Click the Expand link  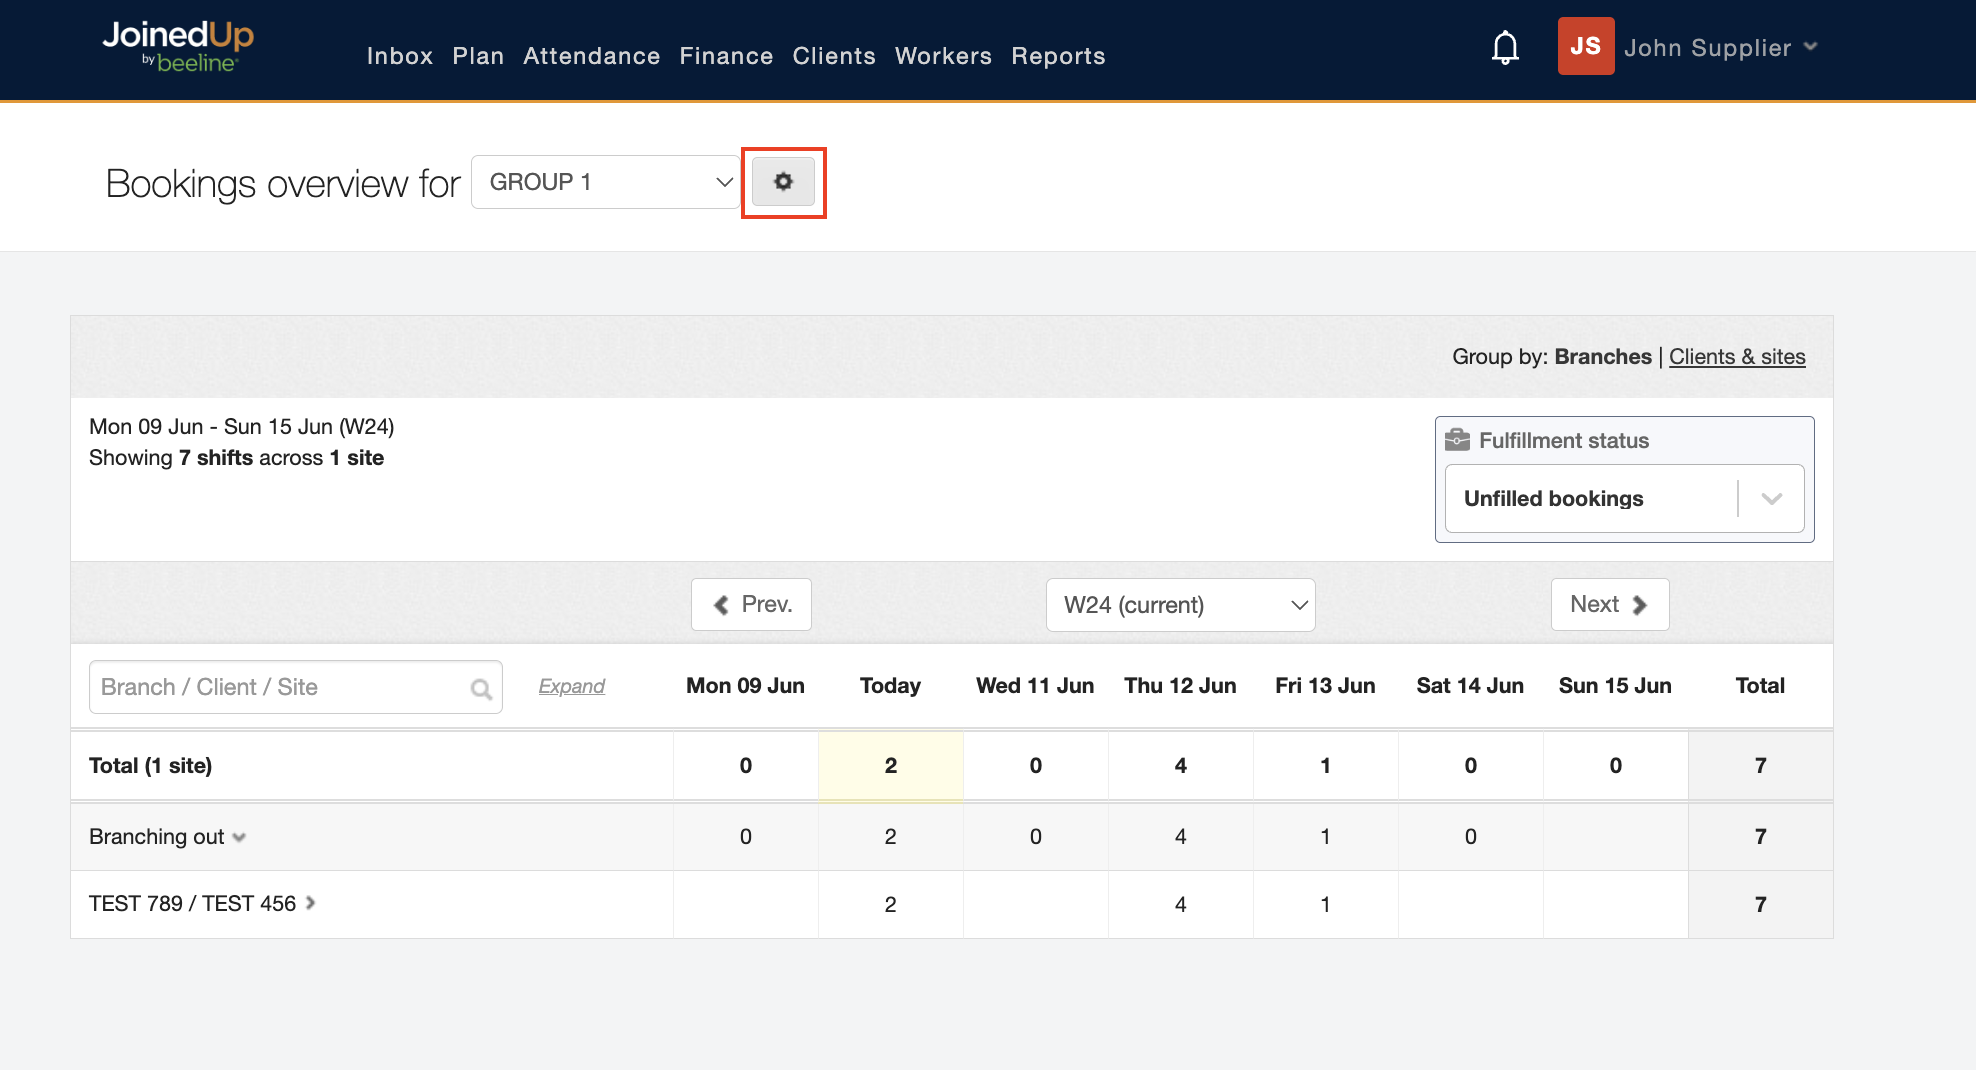coord(571,686)
